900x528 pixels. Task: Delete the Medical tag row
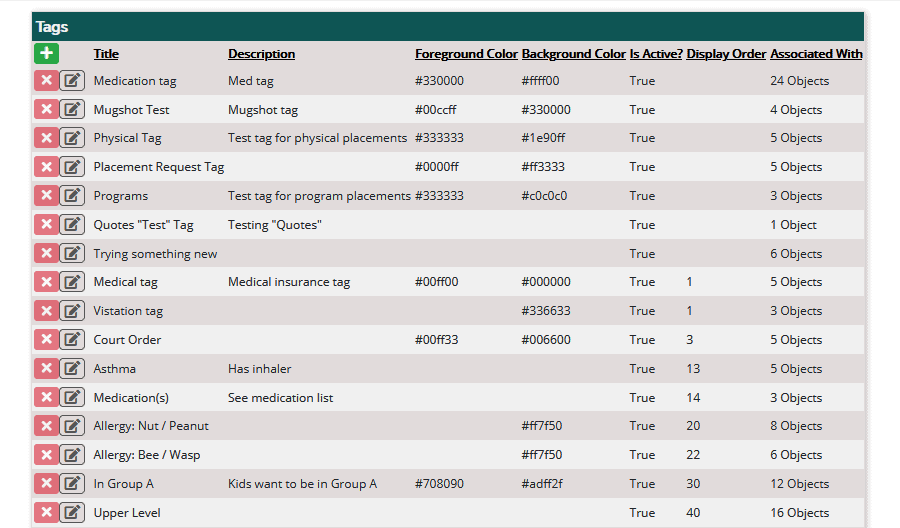click(46, 282)
